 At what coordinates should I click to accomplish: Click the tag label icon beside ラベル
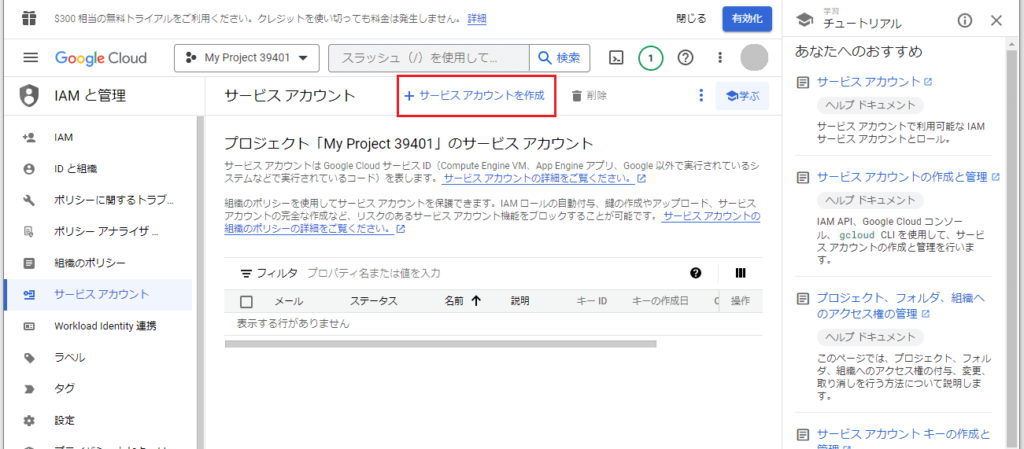(x=29, y=357)
